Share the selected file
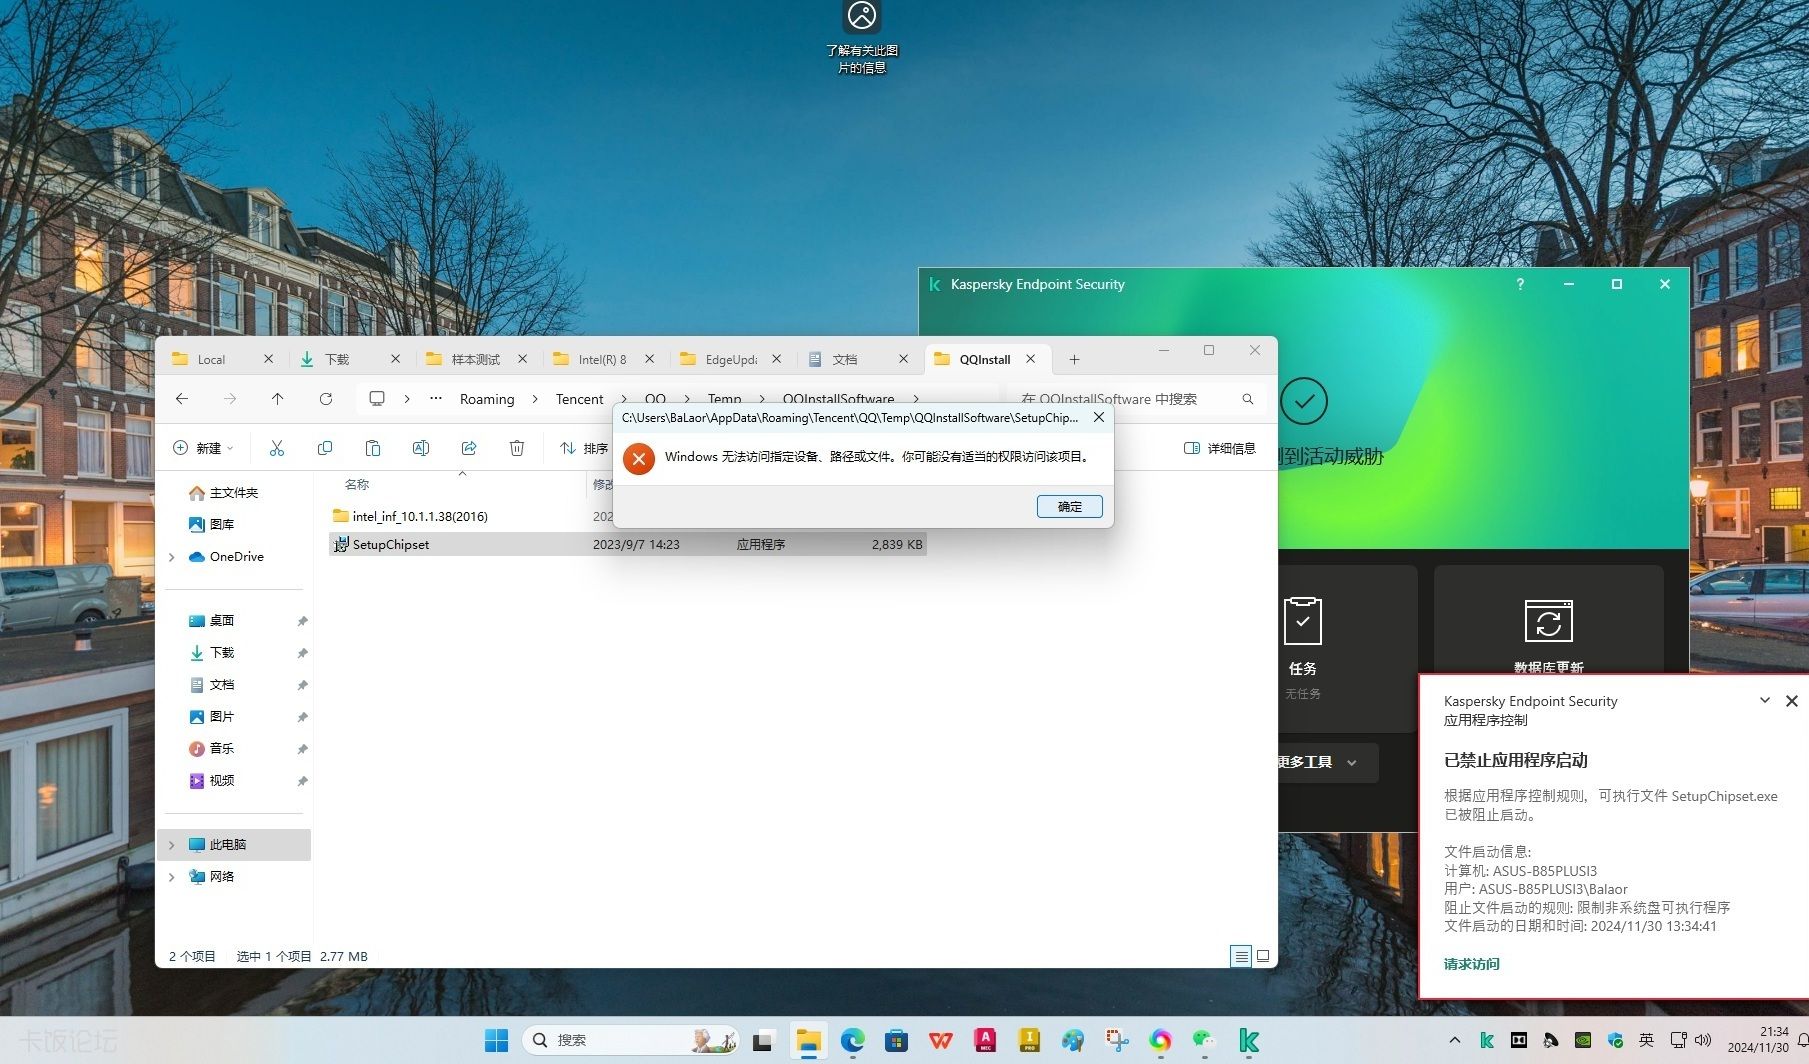Viewport: 1809px width, 1064px height. tap(469, 448)
